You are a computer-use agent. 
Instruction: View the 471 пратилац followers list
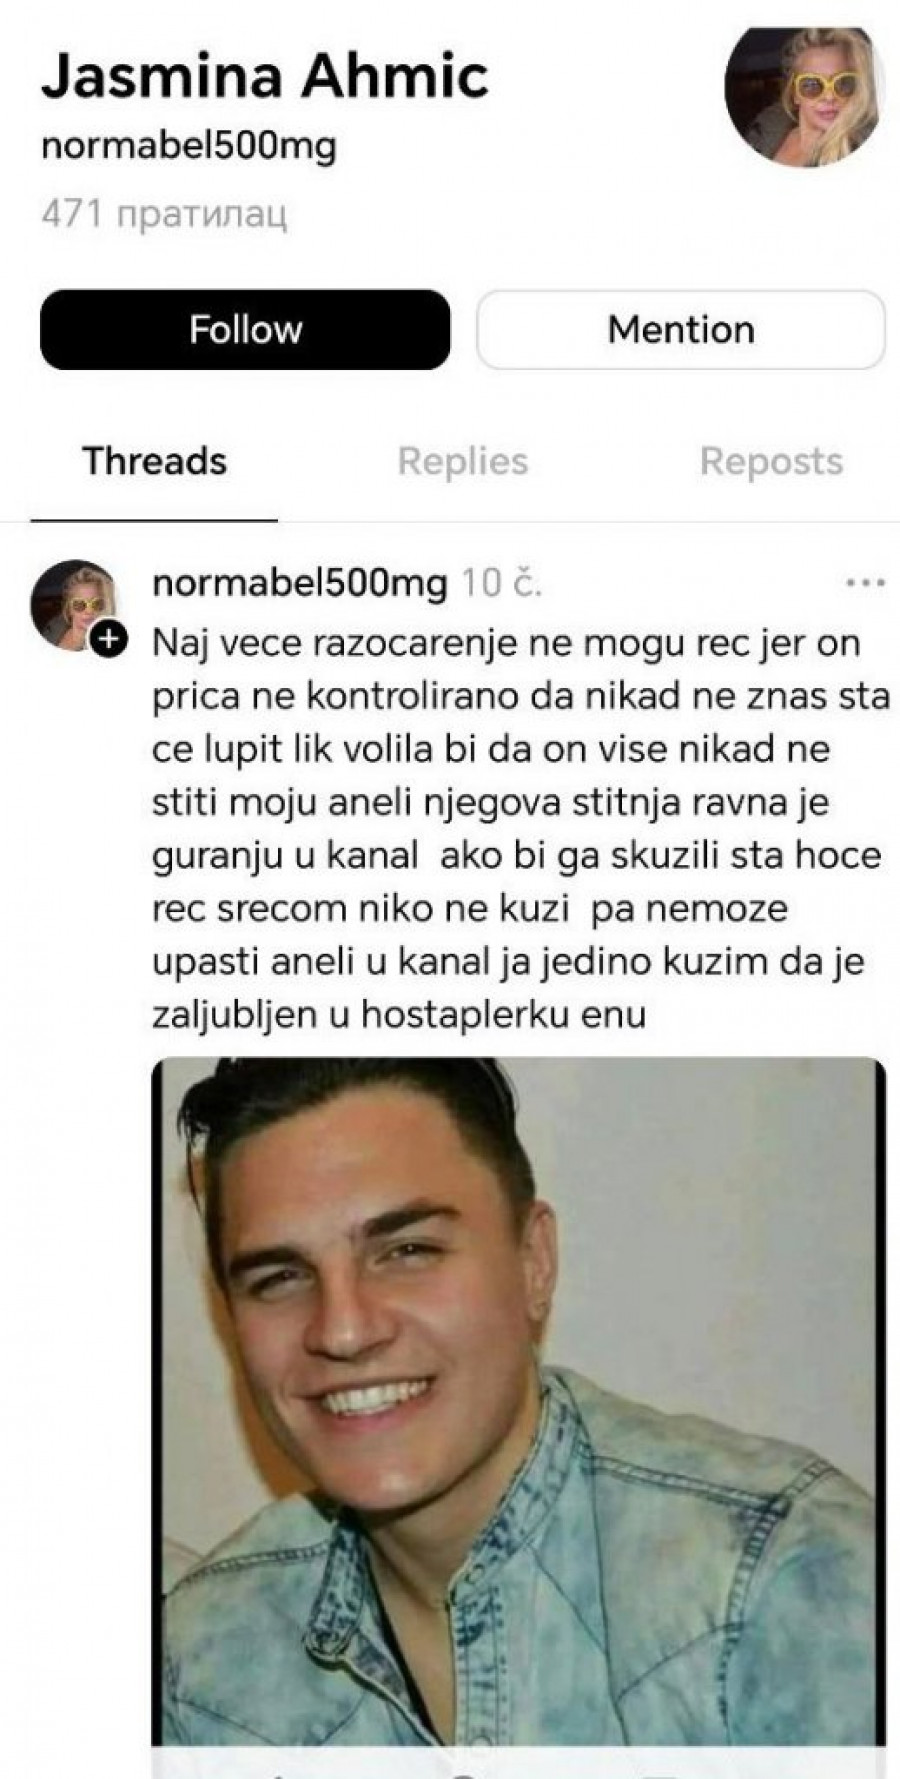click(165, 214)
